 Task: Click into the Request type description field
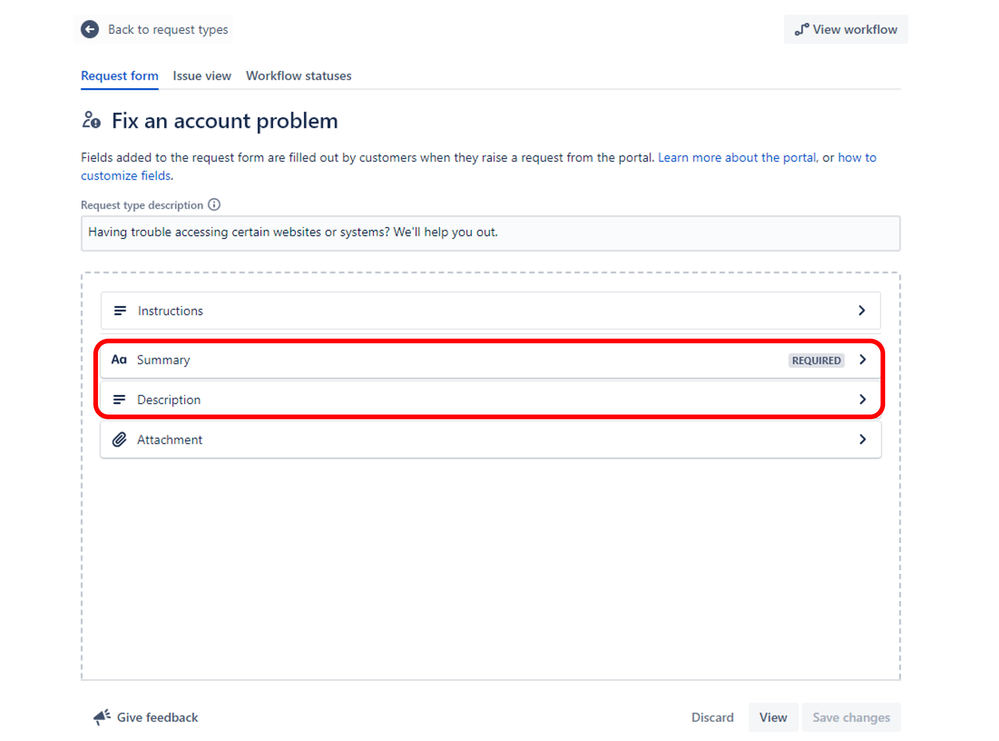[x=491, y=233]
